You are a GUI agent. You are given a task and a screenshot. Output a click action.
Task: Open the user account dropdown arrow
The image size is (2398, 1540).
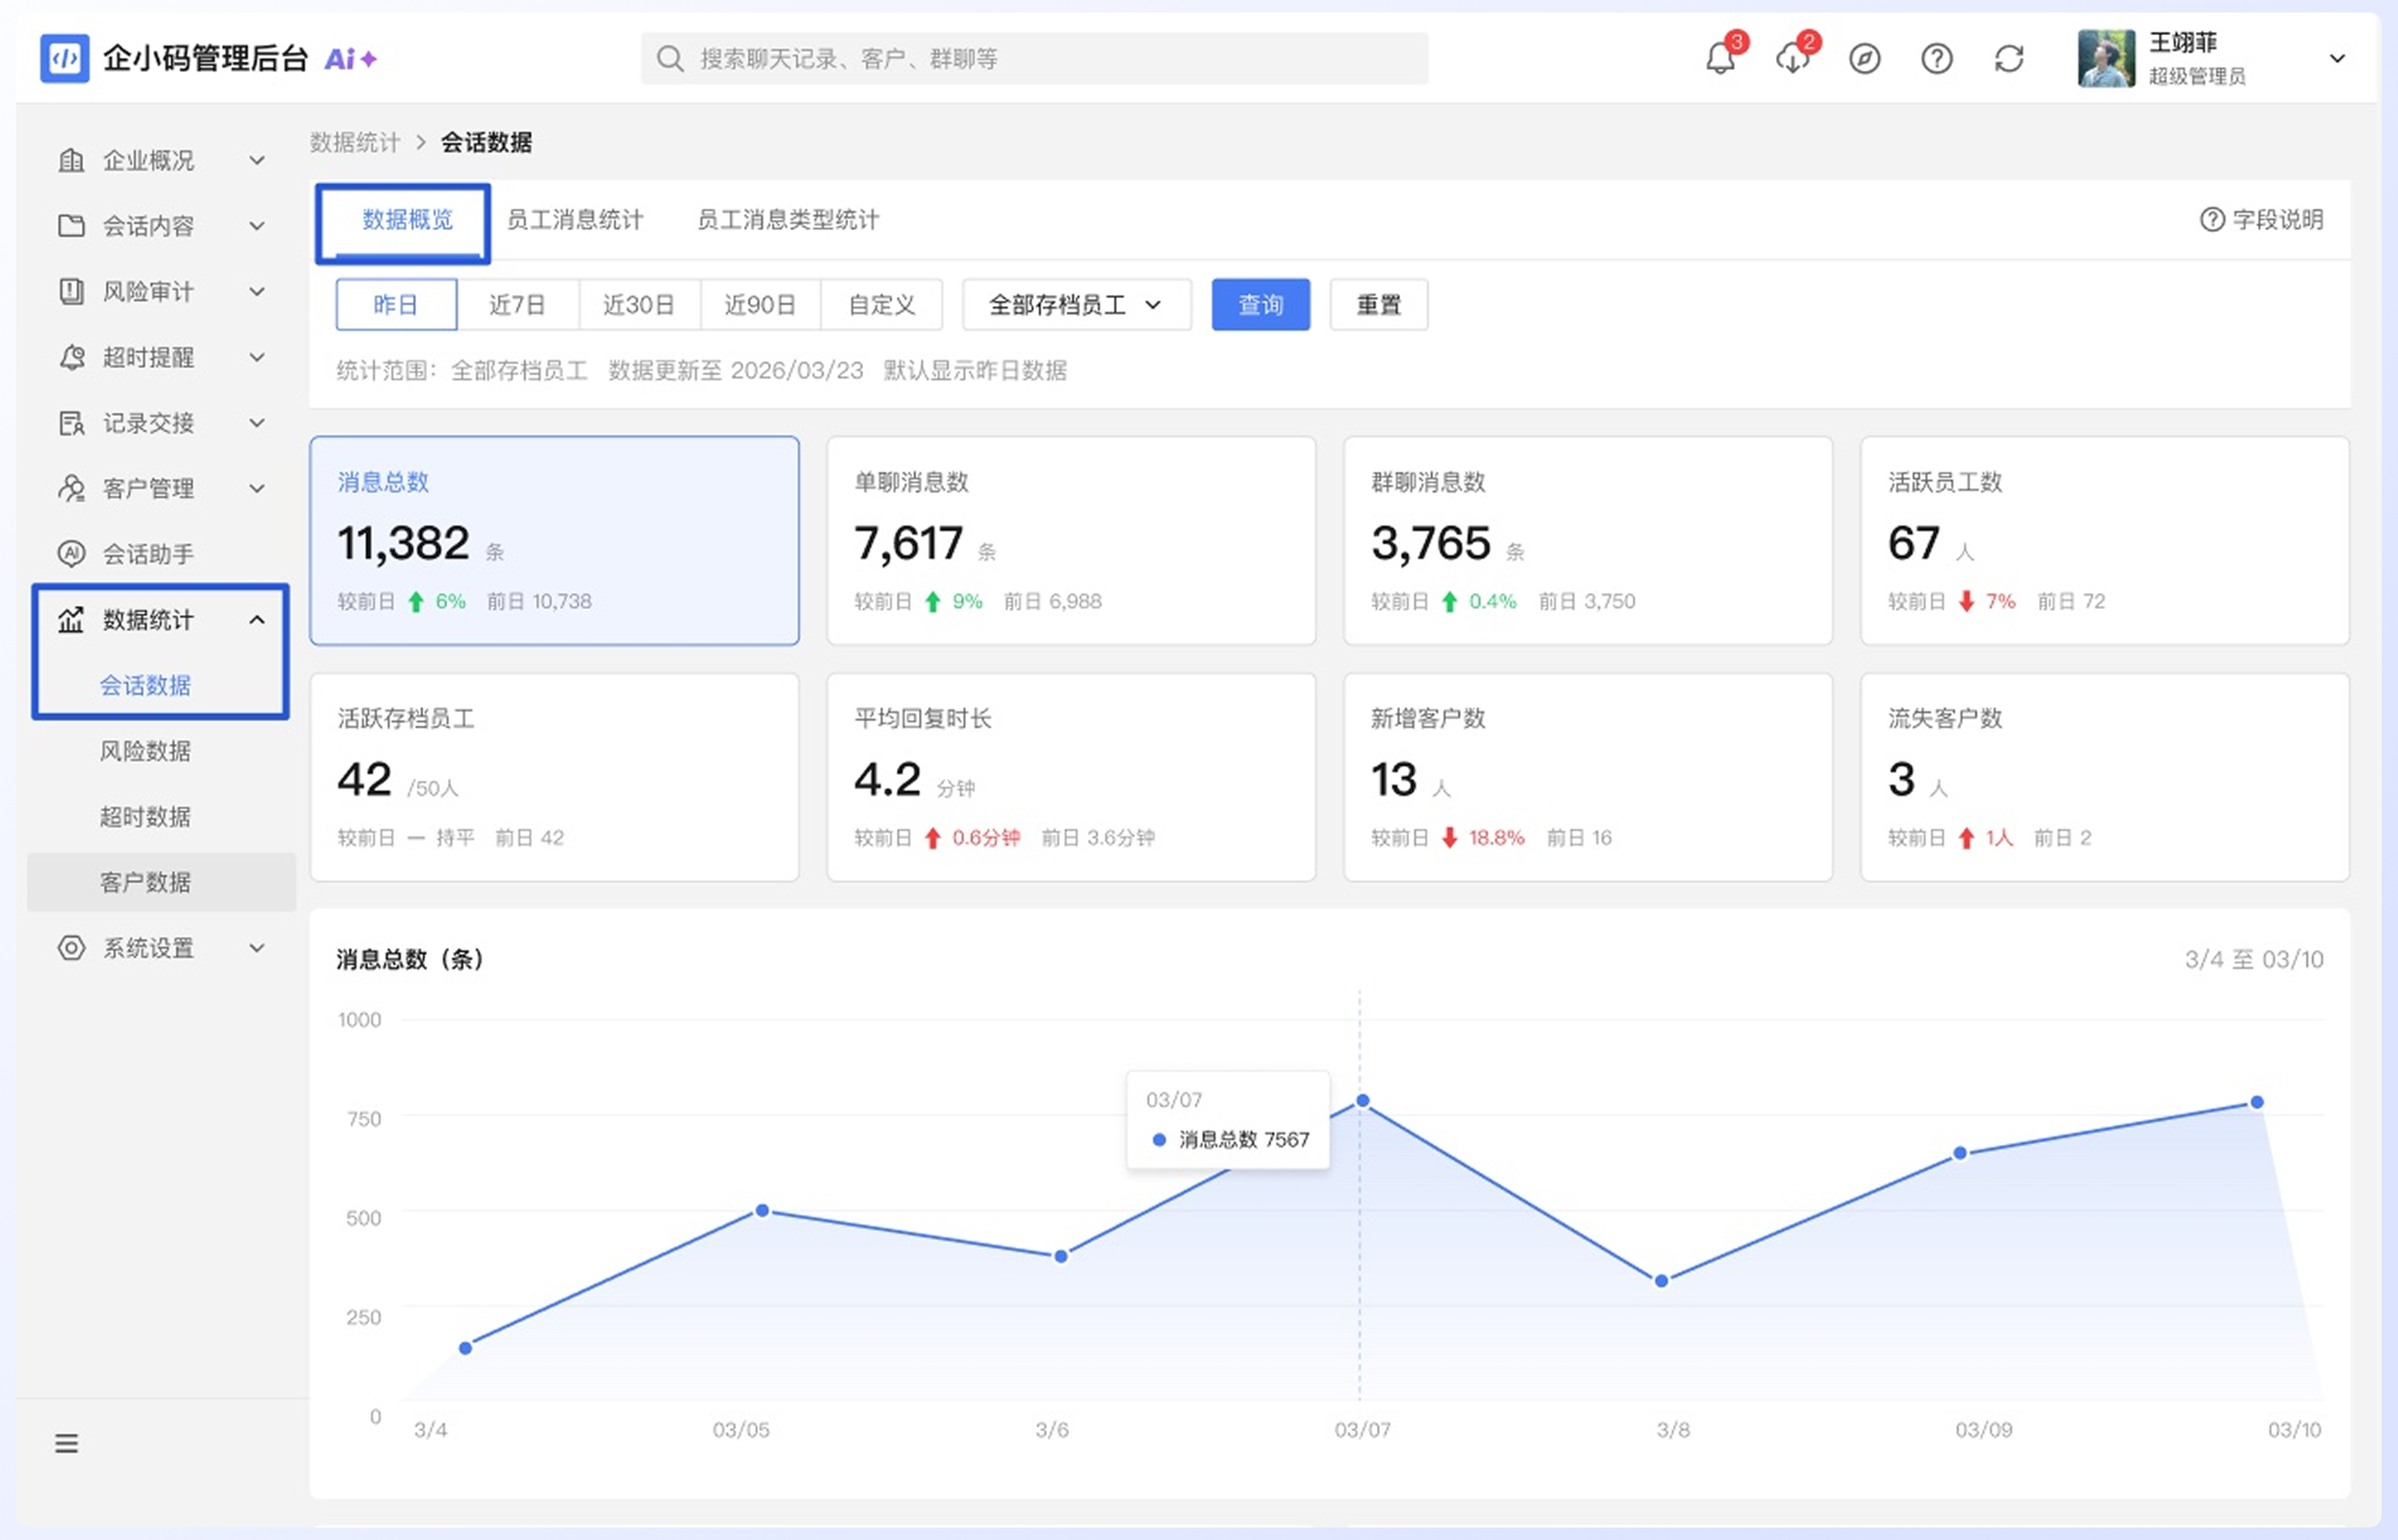click(x=2337, y=59)
